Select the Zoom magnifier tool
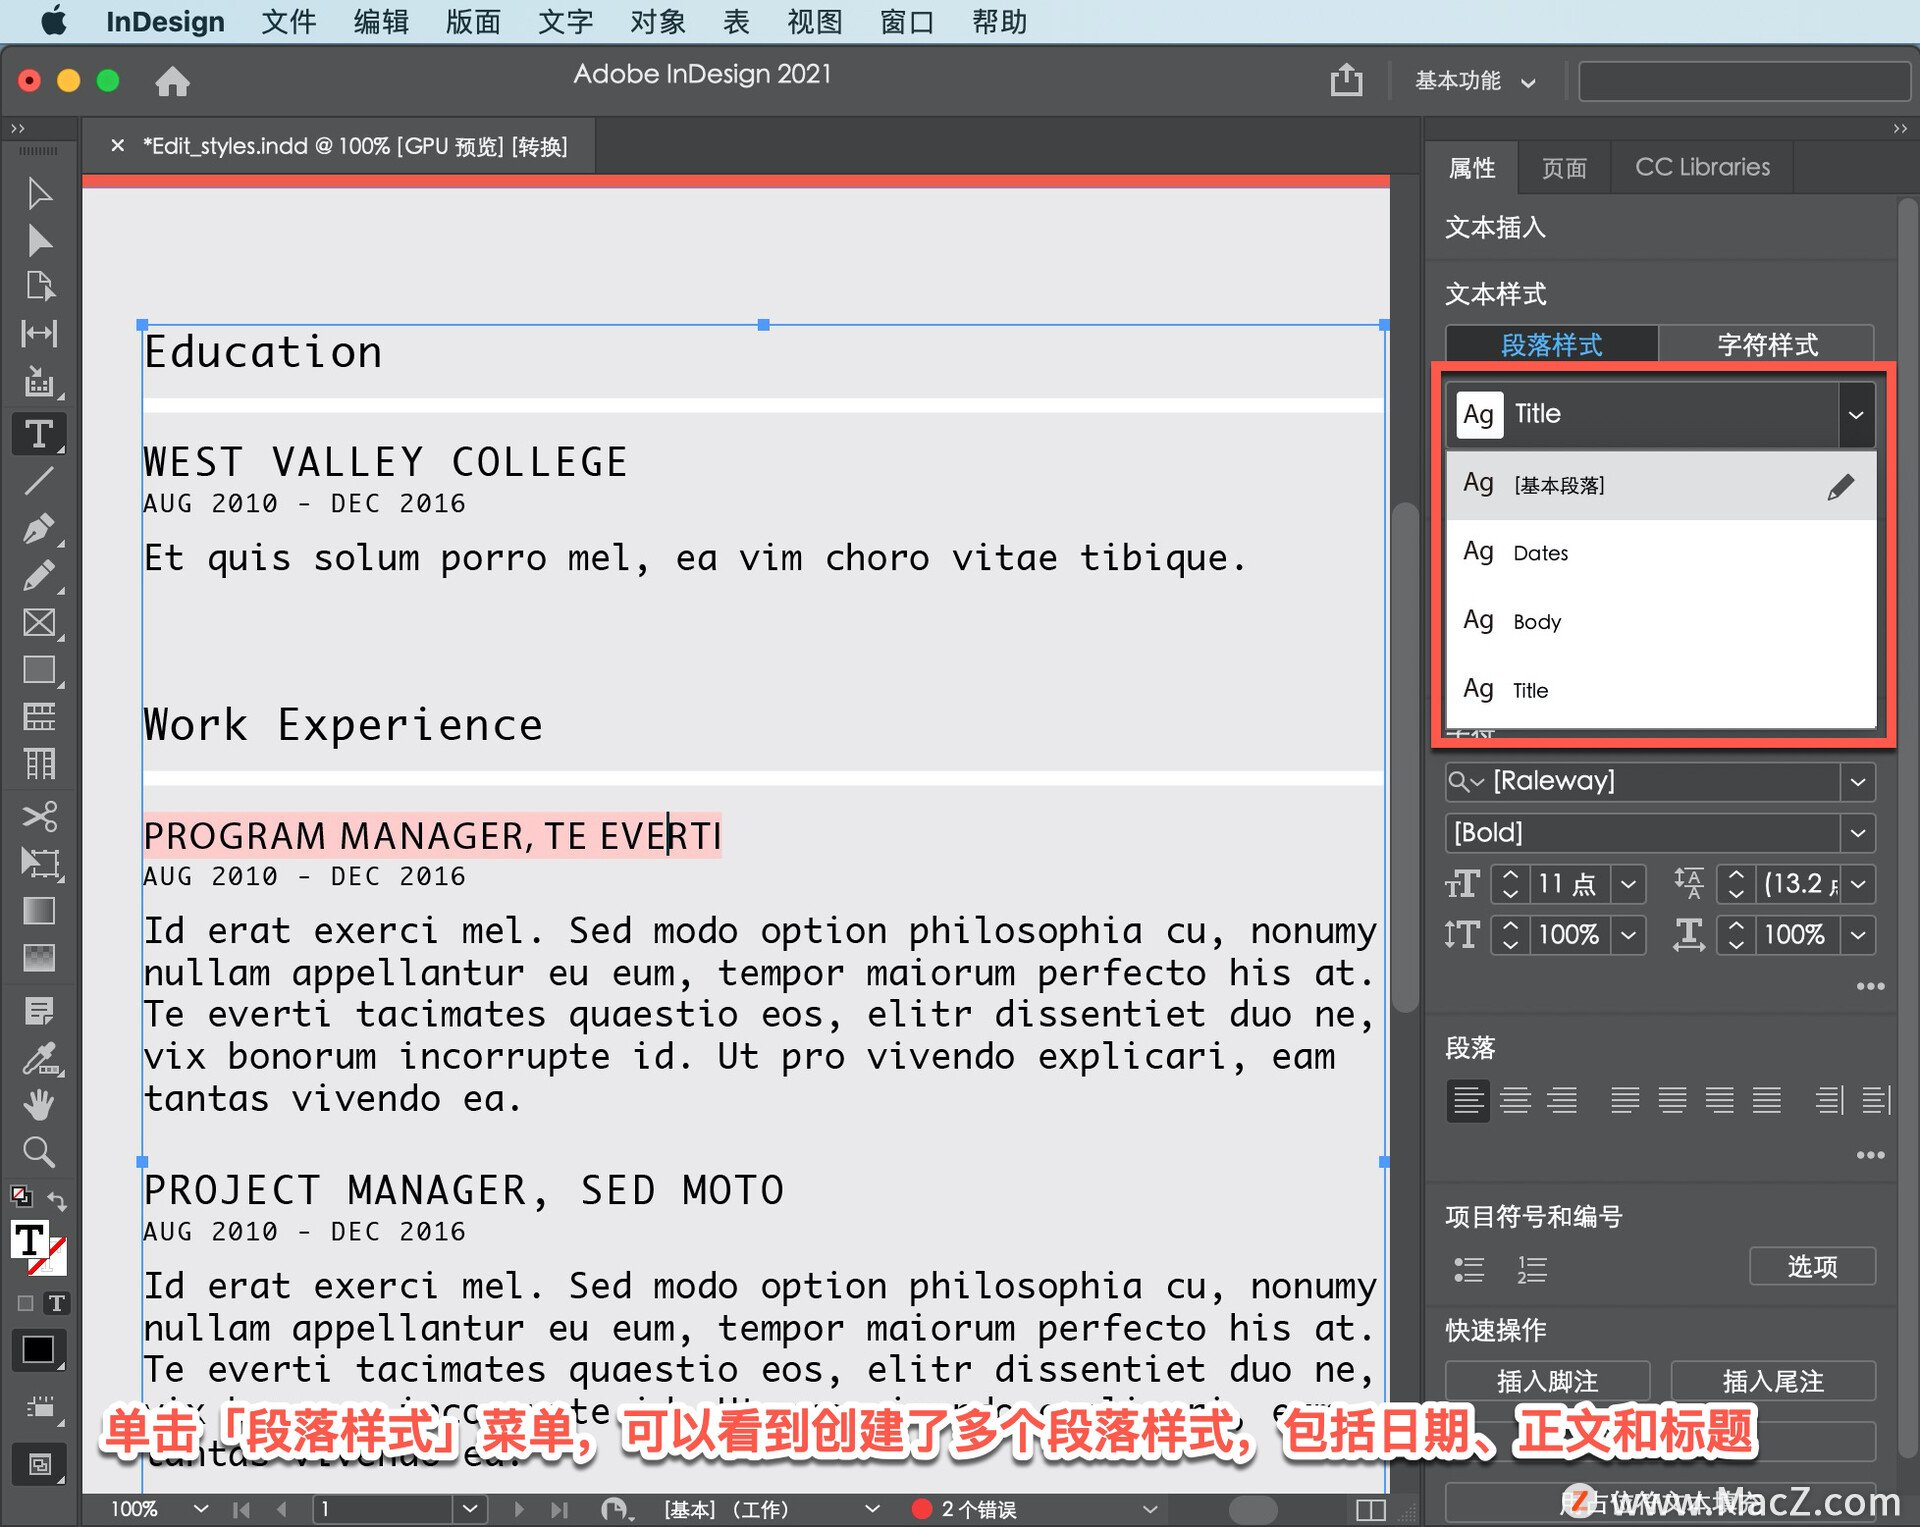The height and width of the screenshot is (1527, 1920). pos(39,1152)
